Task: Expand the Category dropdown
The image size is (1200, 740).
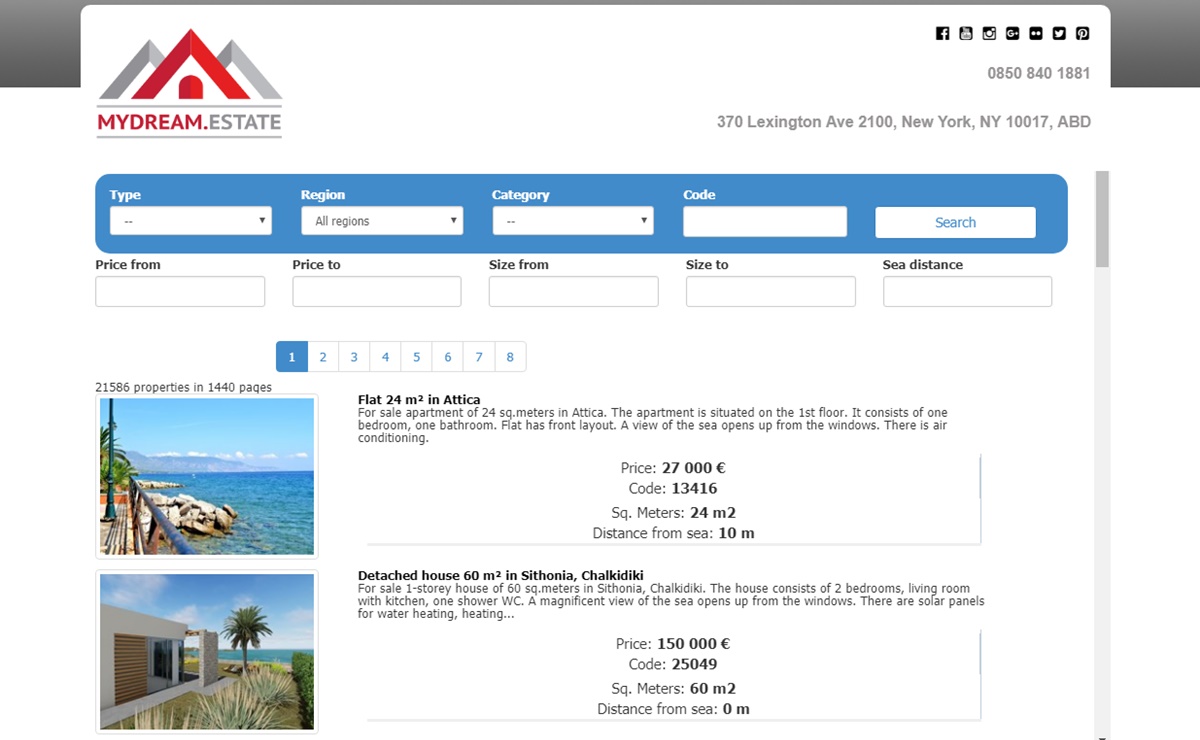Action: point(573,221)
